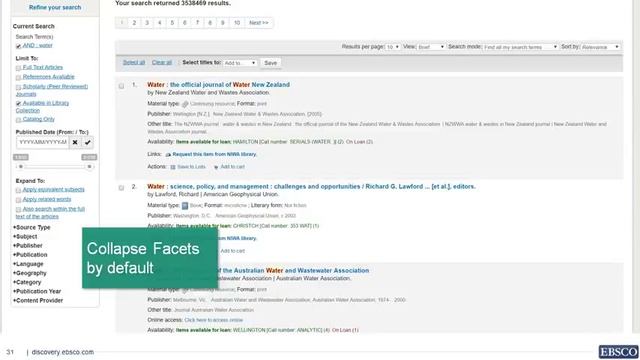Open the View dropdown
The height and width of the screenshot is (360, 640).
click(431, 47)
